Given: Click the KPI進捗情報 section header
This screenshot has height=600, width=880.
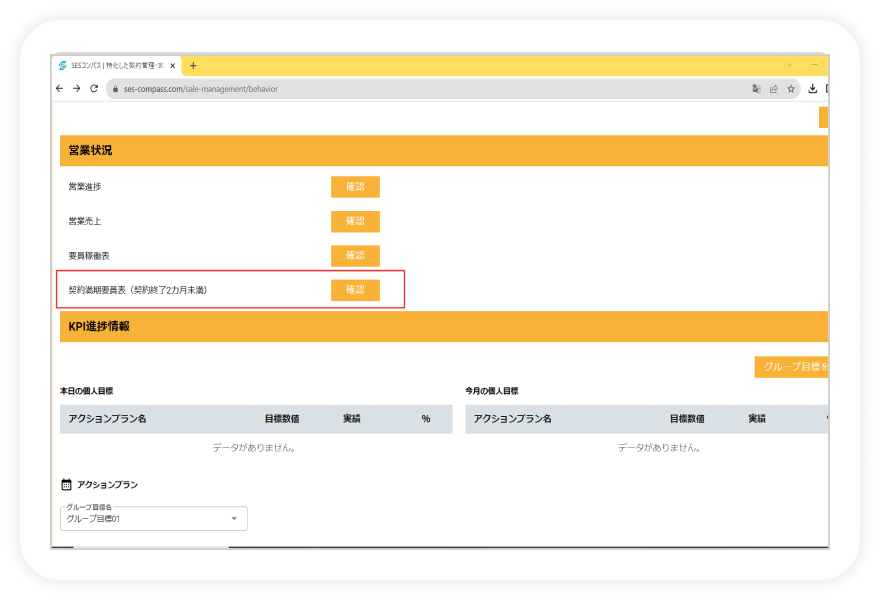Looking at the screenshot, I should (444, 327).
